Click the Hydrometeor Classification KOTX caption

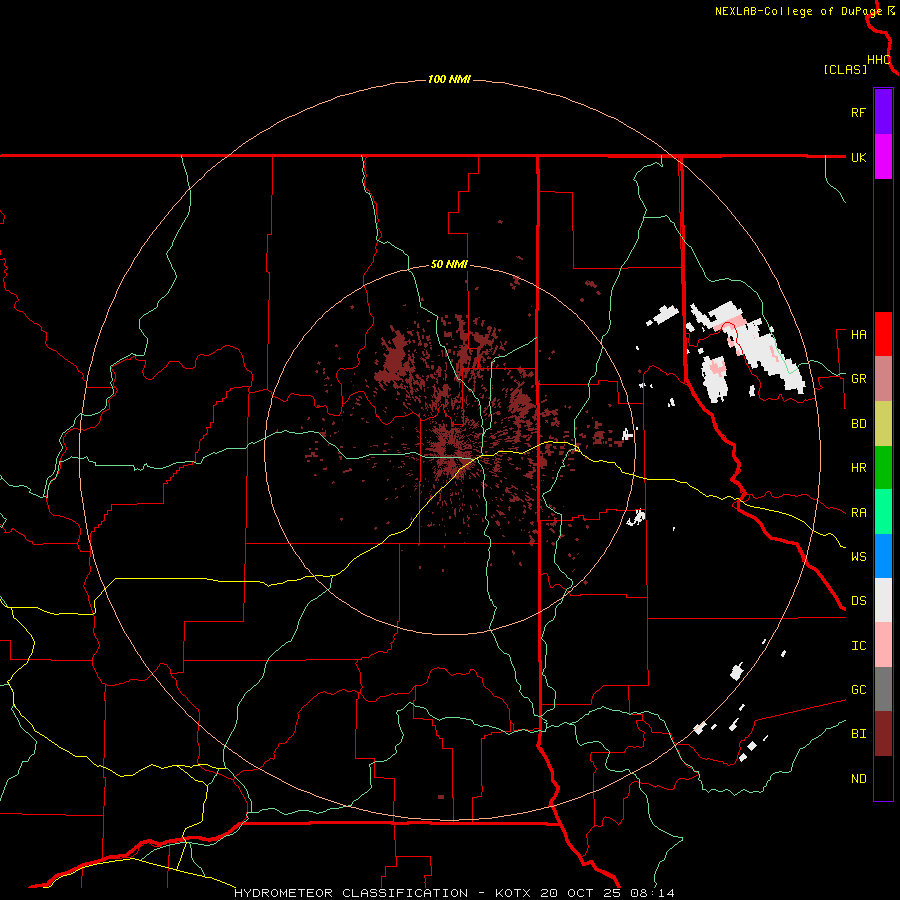coord(454,893)
